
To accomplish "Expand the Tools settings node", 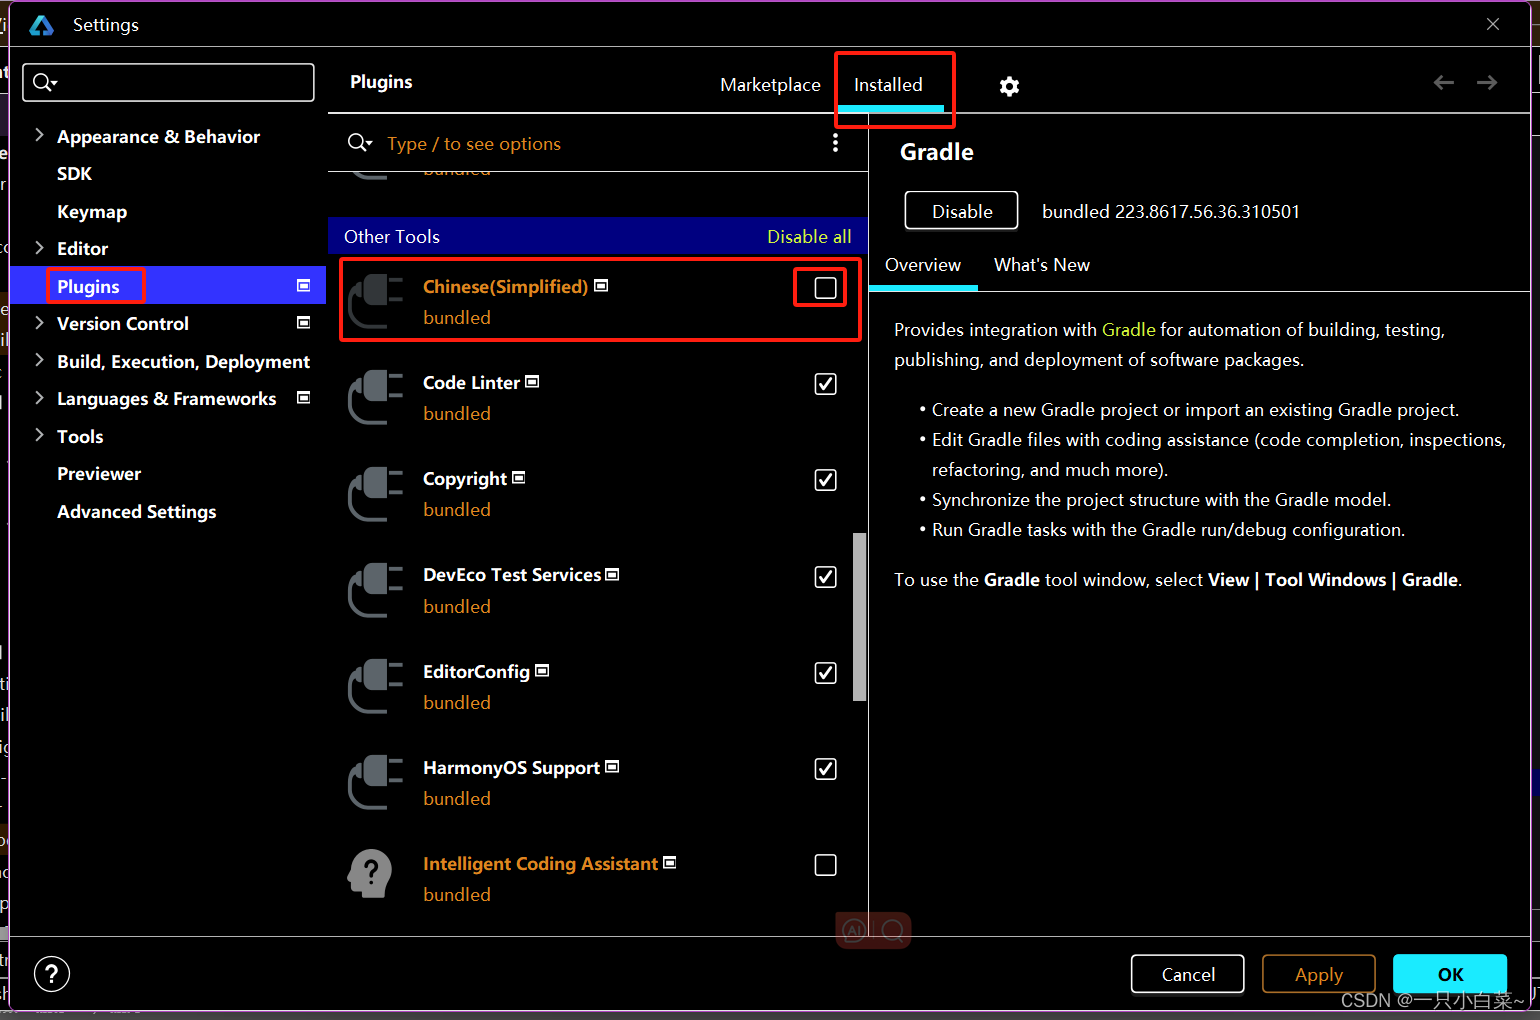I will (39, 435).
